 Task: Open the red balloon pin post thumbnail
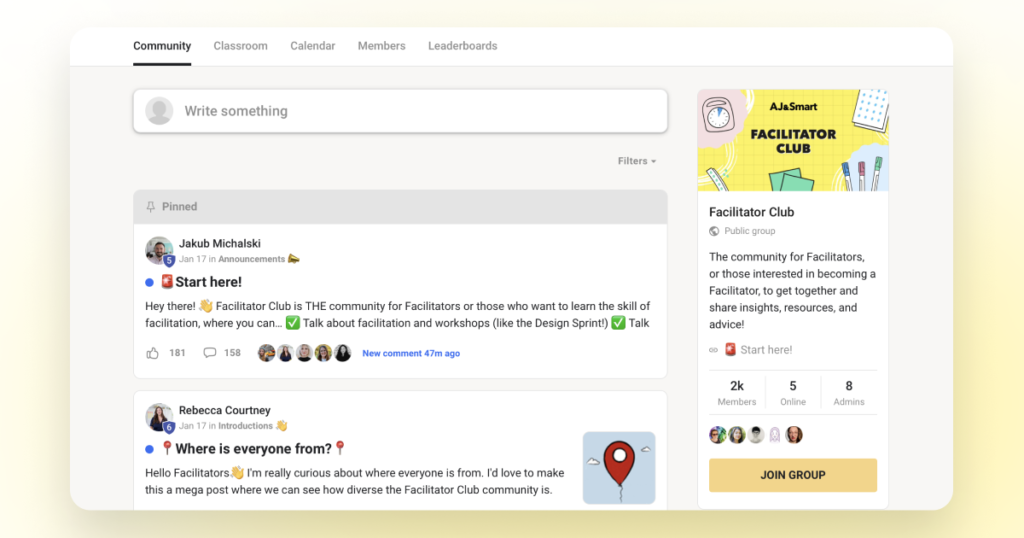pos(619,468)
